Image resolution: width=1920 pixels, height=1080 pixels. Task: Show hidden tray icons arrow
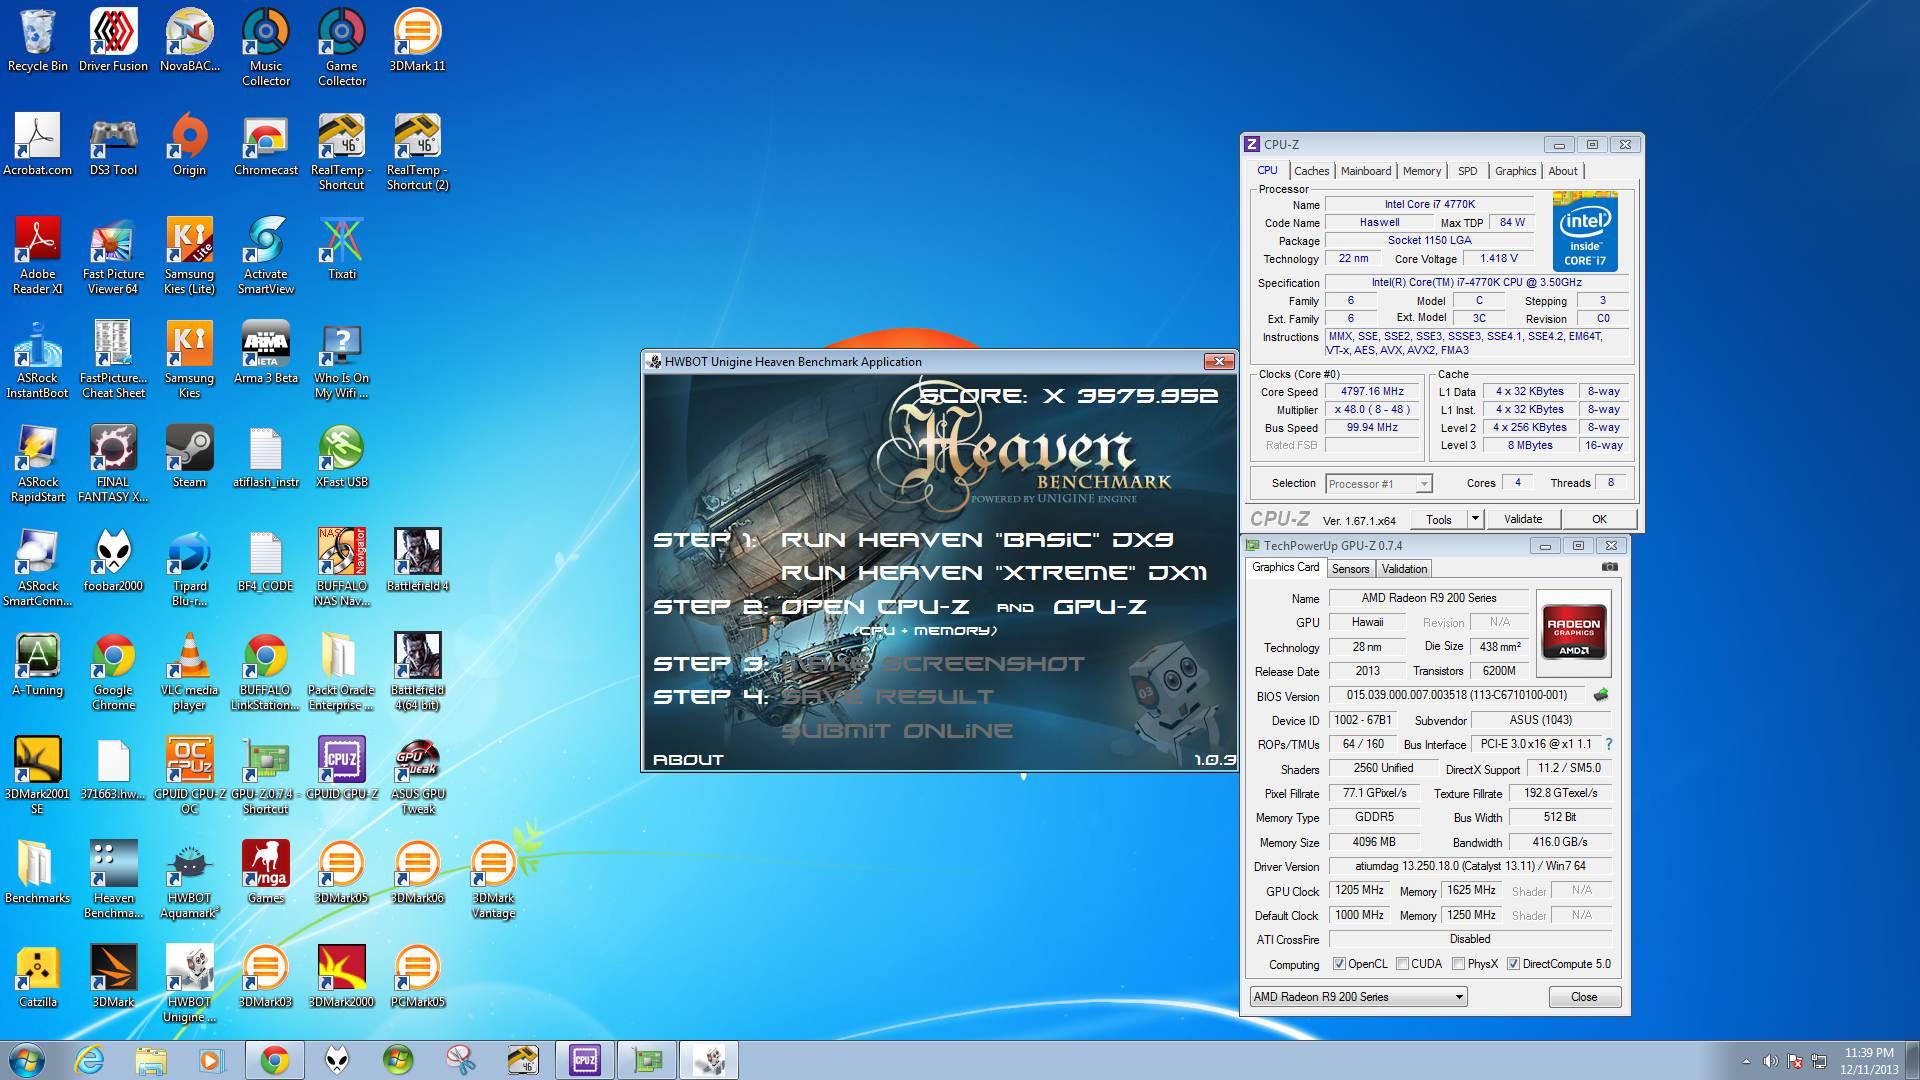point(1746,1061)
